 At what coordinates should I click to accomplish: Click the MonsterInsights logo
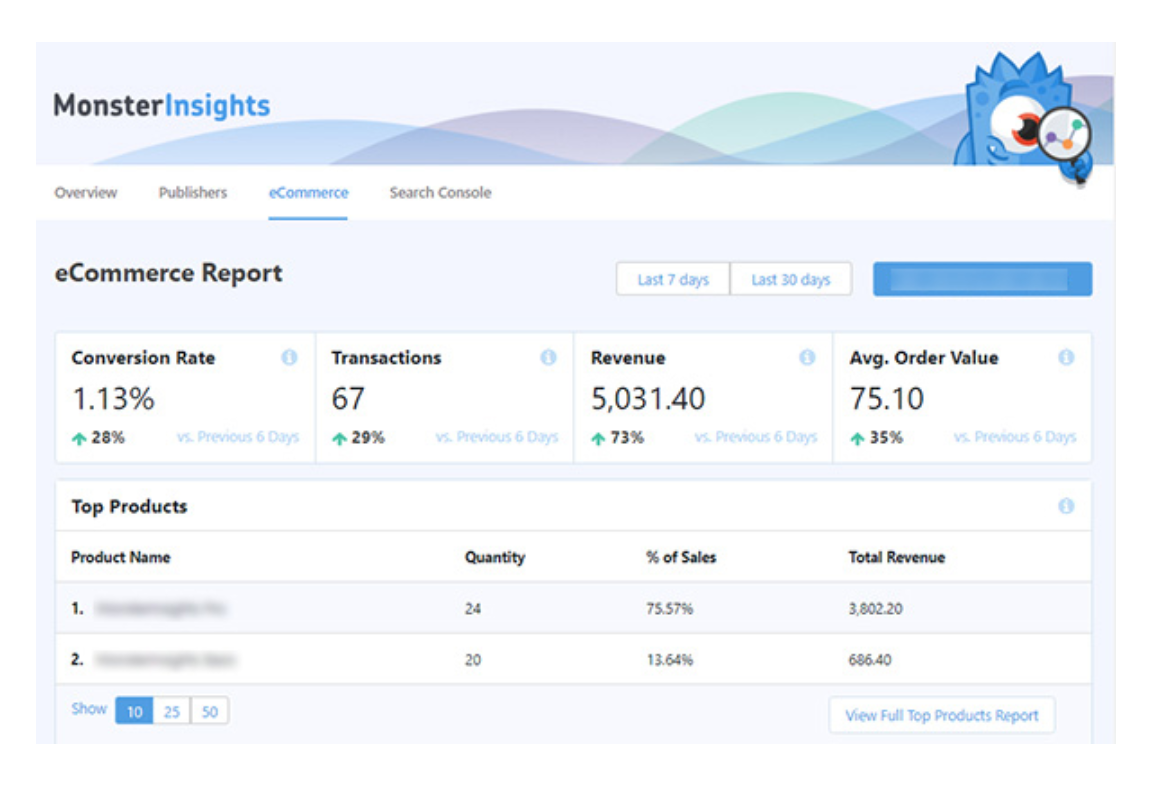coord(162,105)
